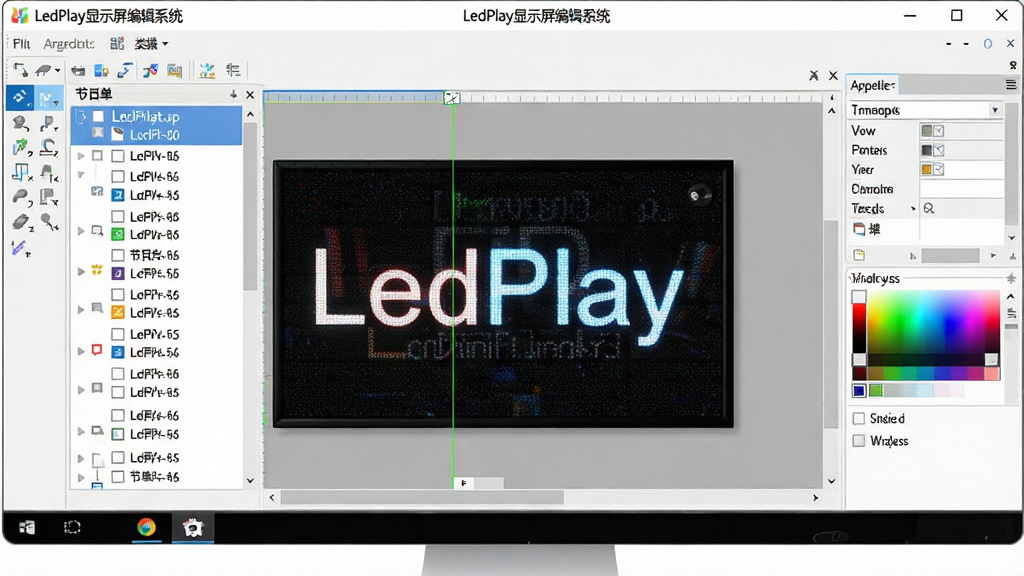Click the red-blue pin icon in the top toolbar
The image size is (1024, 576).
pos(150,70)
